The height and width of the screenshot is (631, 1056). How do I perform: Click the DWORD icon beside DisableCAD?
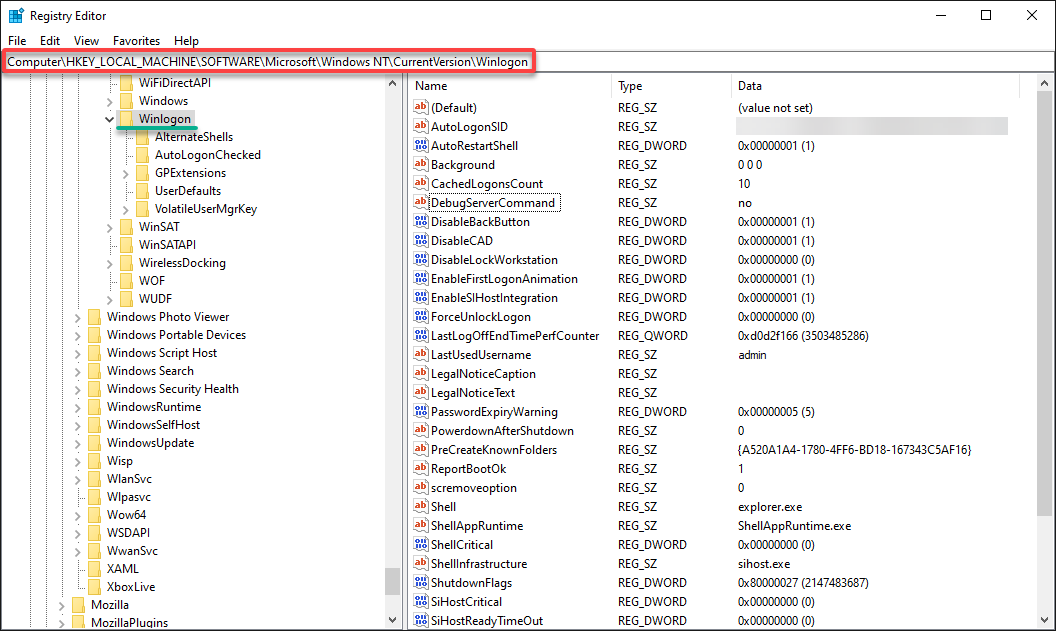click(x=421, y=240)
